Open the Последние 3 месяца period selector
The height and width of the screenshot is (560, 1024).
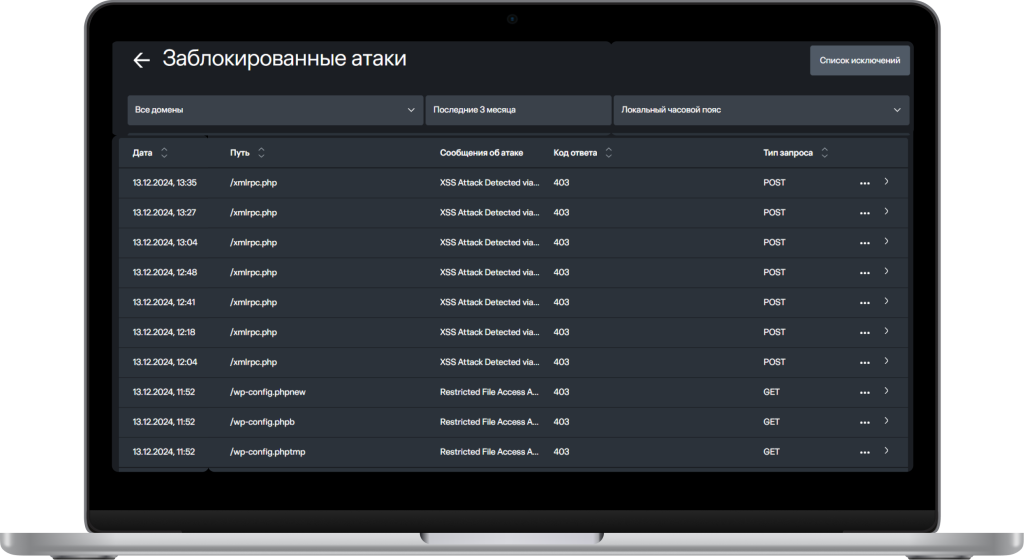[517, 110]
